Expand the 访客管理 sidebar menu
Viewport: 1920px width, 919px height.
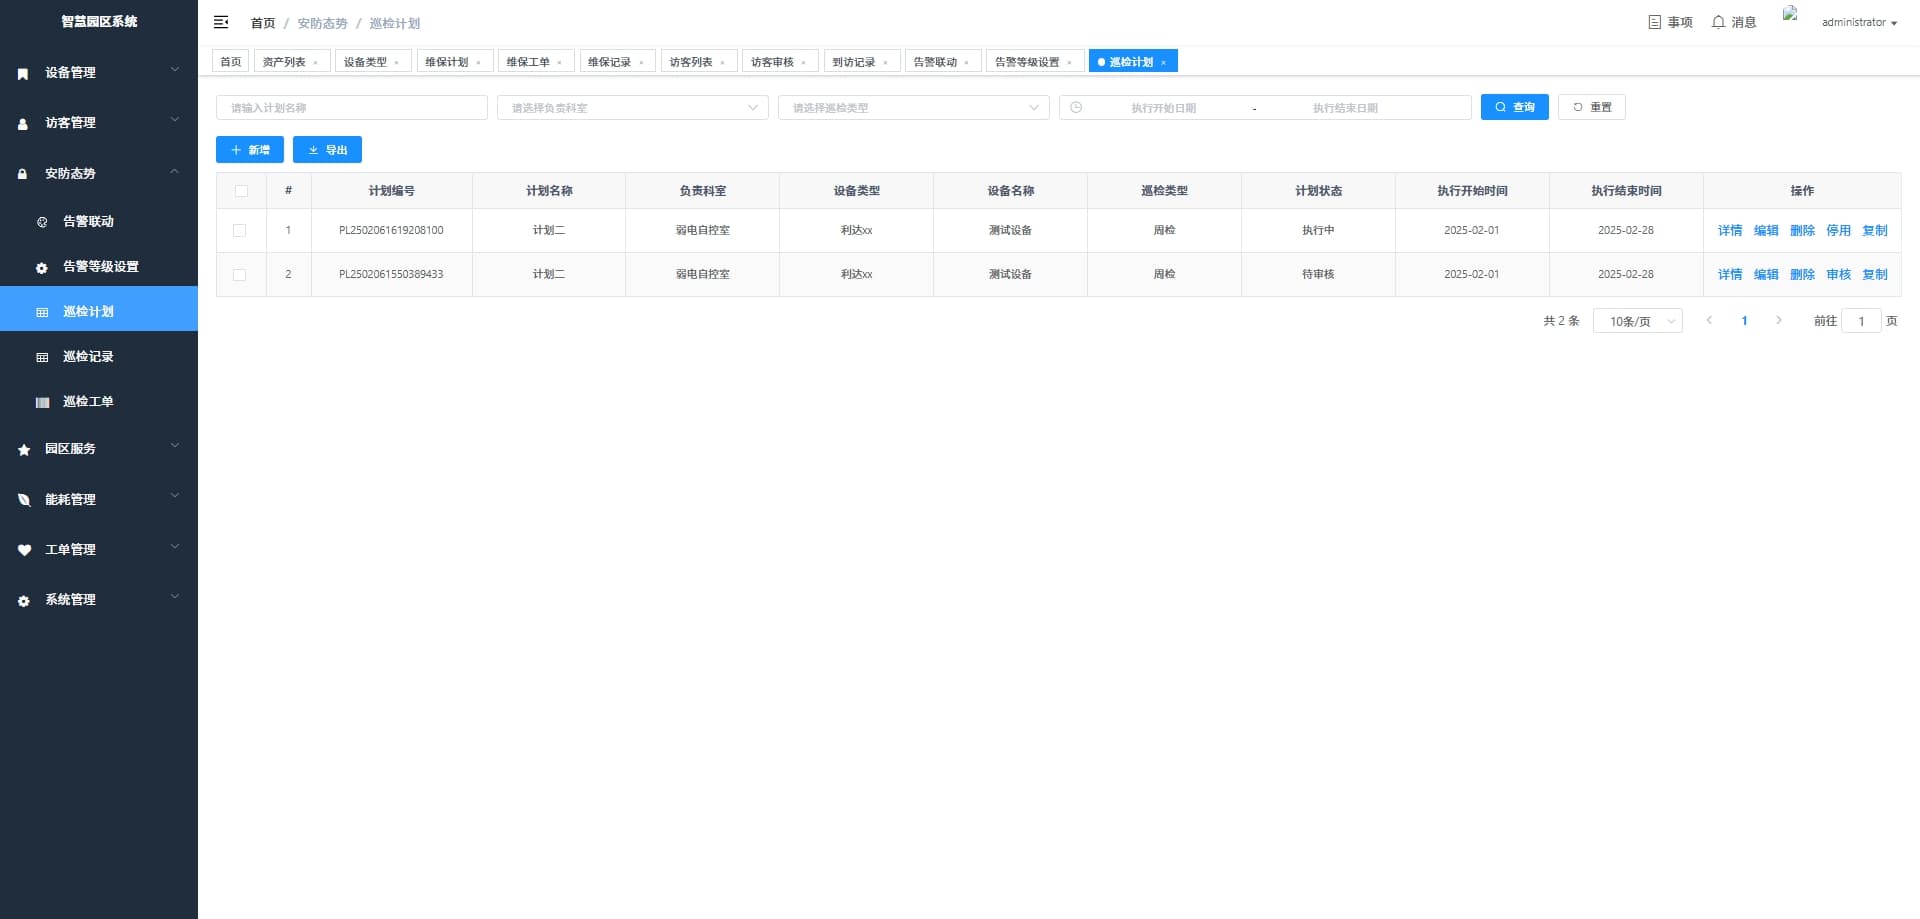pyautogui.click(x=99, y=122)
